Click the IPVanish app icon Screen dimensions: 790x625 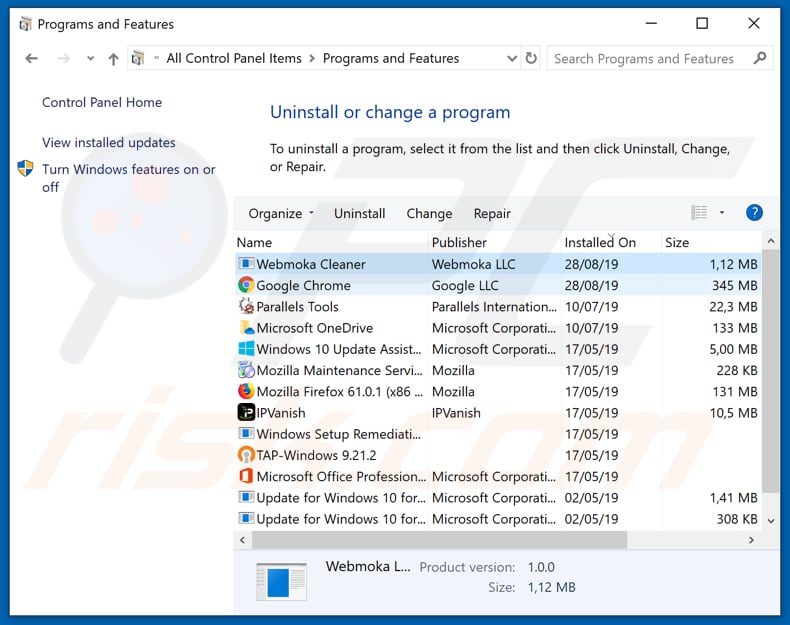[246, 412]
